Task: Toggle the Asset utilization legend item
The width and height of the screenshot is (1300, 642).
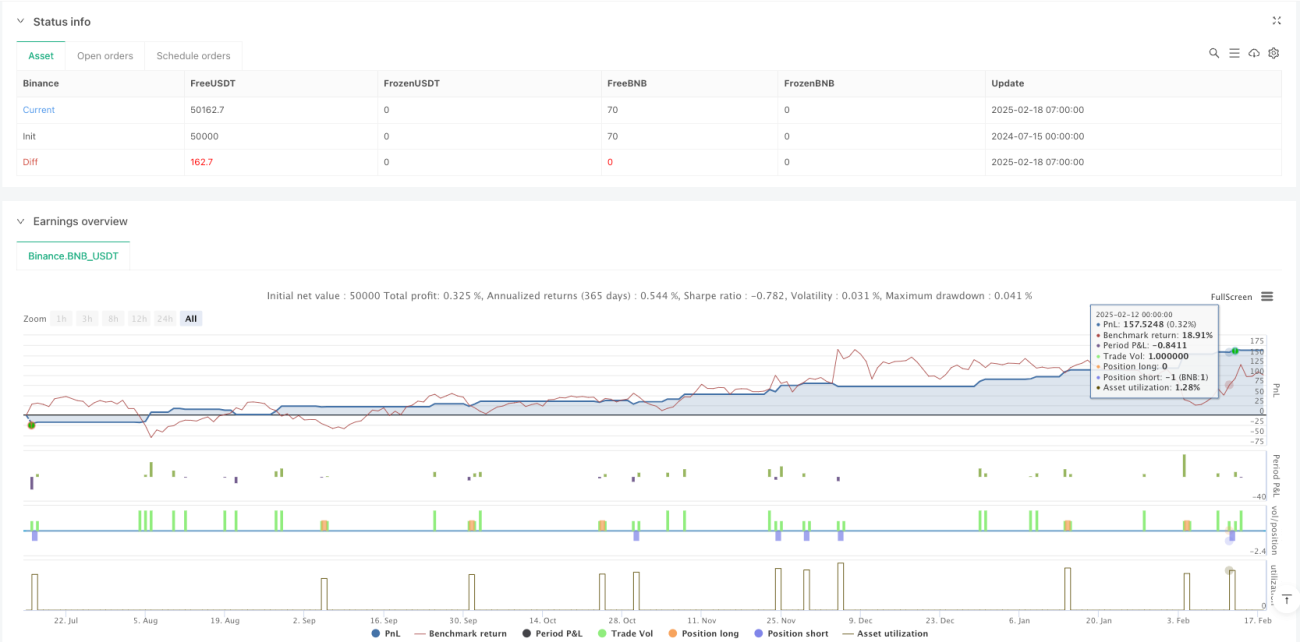Action: [x=888, y=633]
